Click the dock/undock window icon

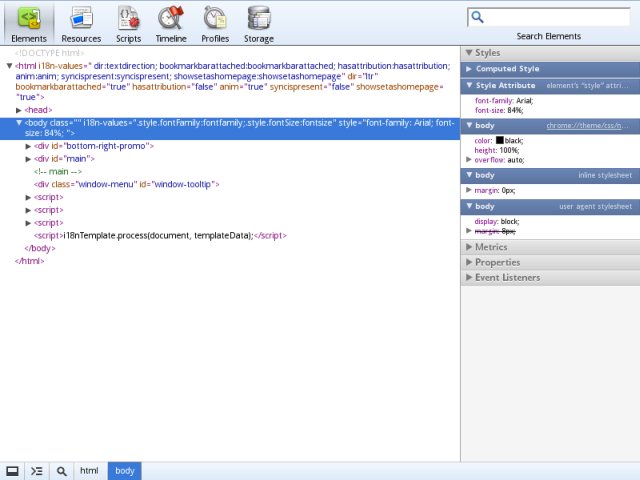pos(13,471)
